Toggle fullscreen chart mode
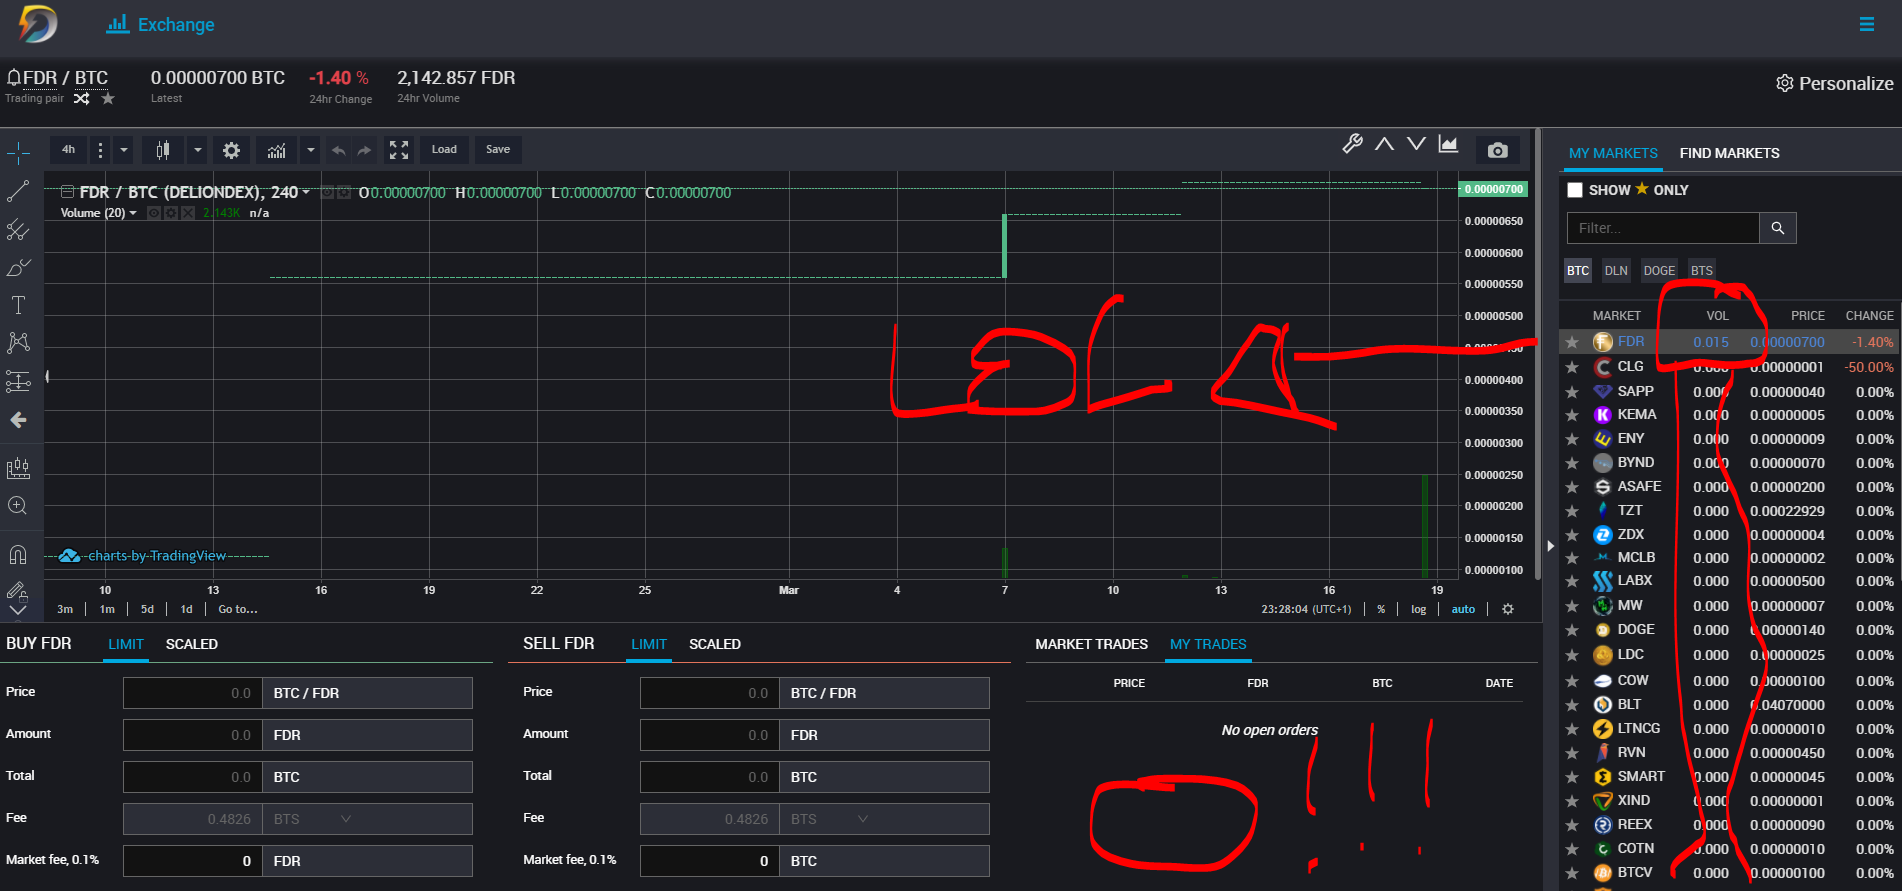Screen dimensions: 1902x891 click(x=399, y=150)
